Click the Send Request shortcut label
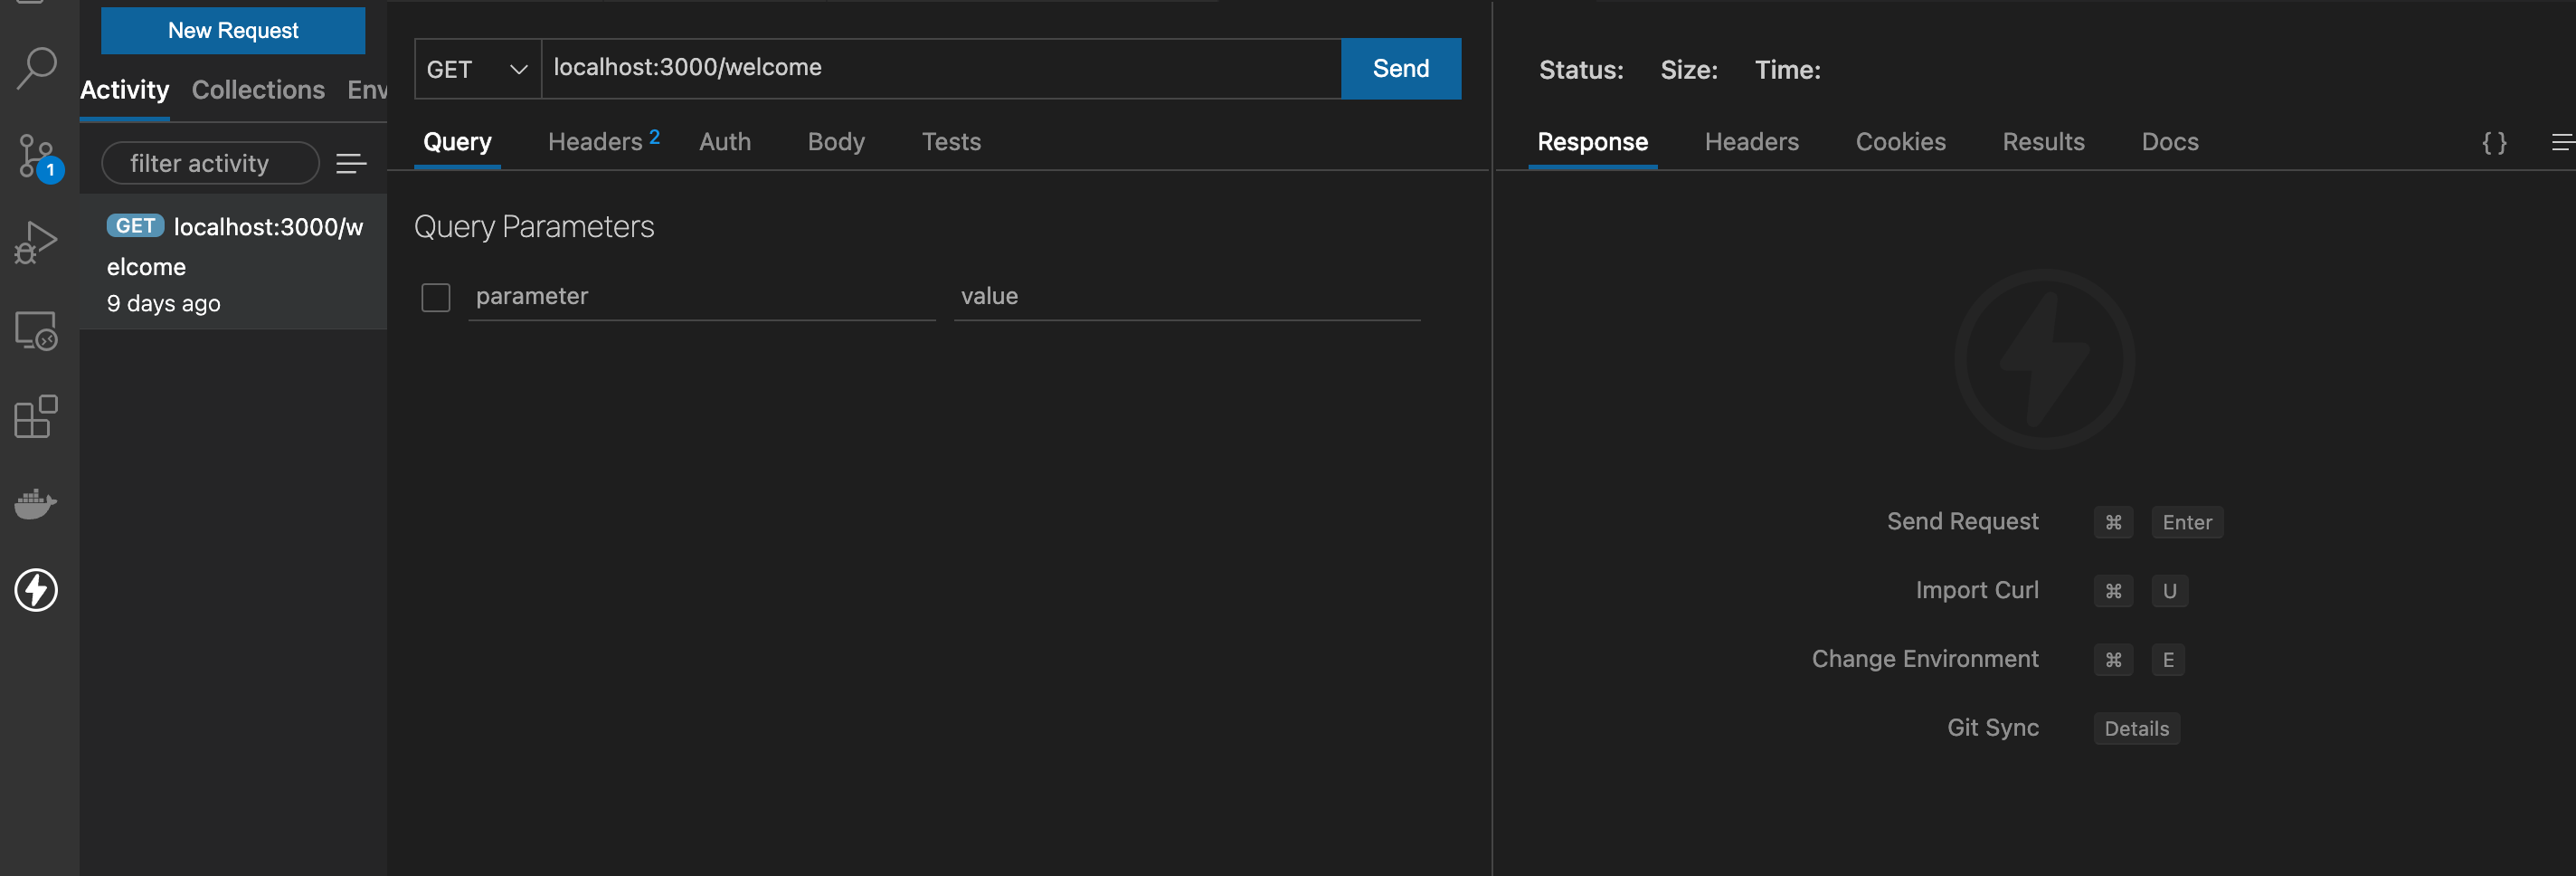The image size is (2576, 876). 1962,522
